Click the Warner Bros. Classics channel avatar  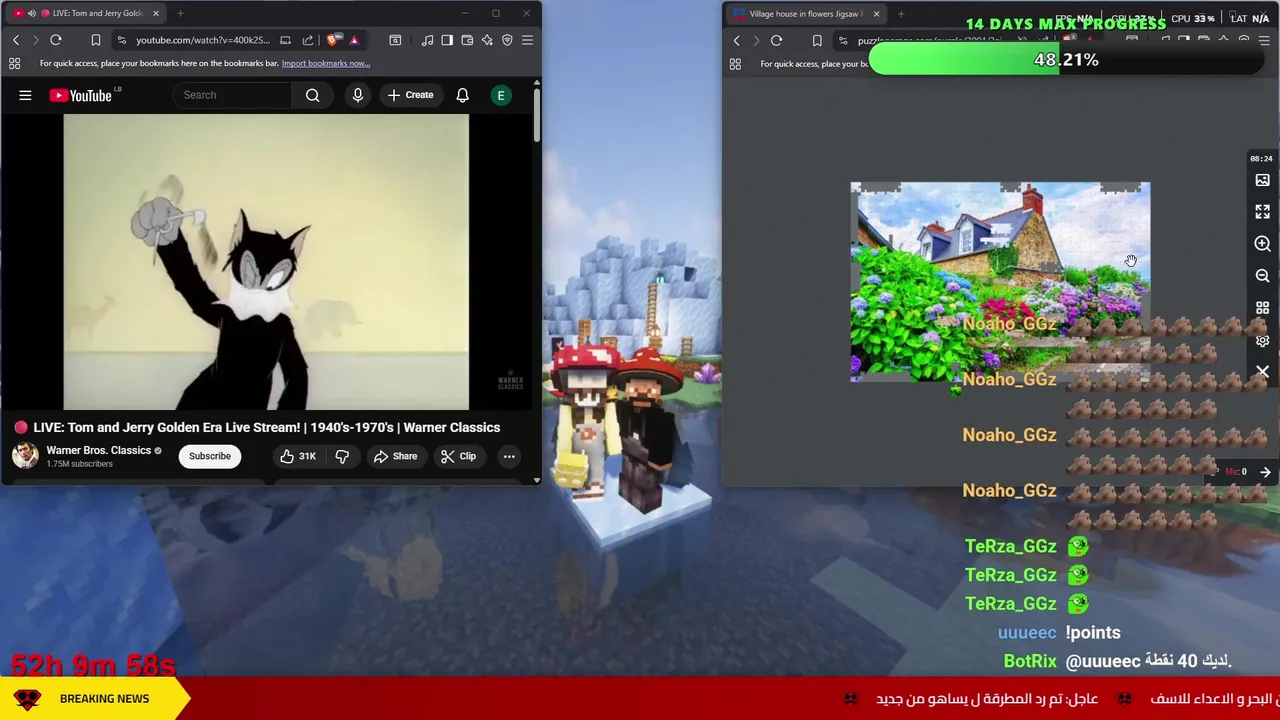(25, 456)
